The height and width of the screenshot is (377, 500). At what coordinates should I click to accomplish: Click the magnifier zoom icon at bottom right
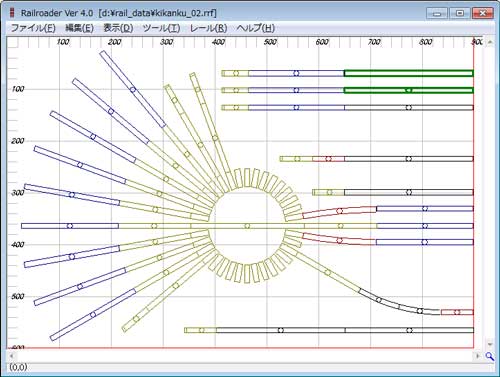click(489, 356)
